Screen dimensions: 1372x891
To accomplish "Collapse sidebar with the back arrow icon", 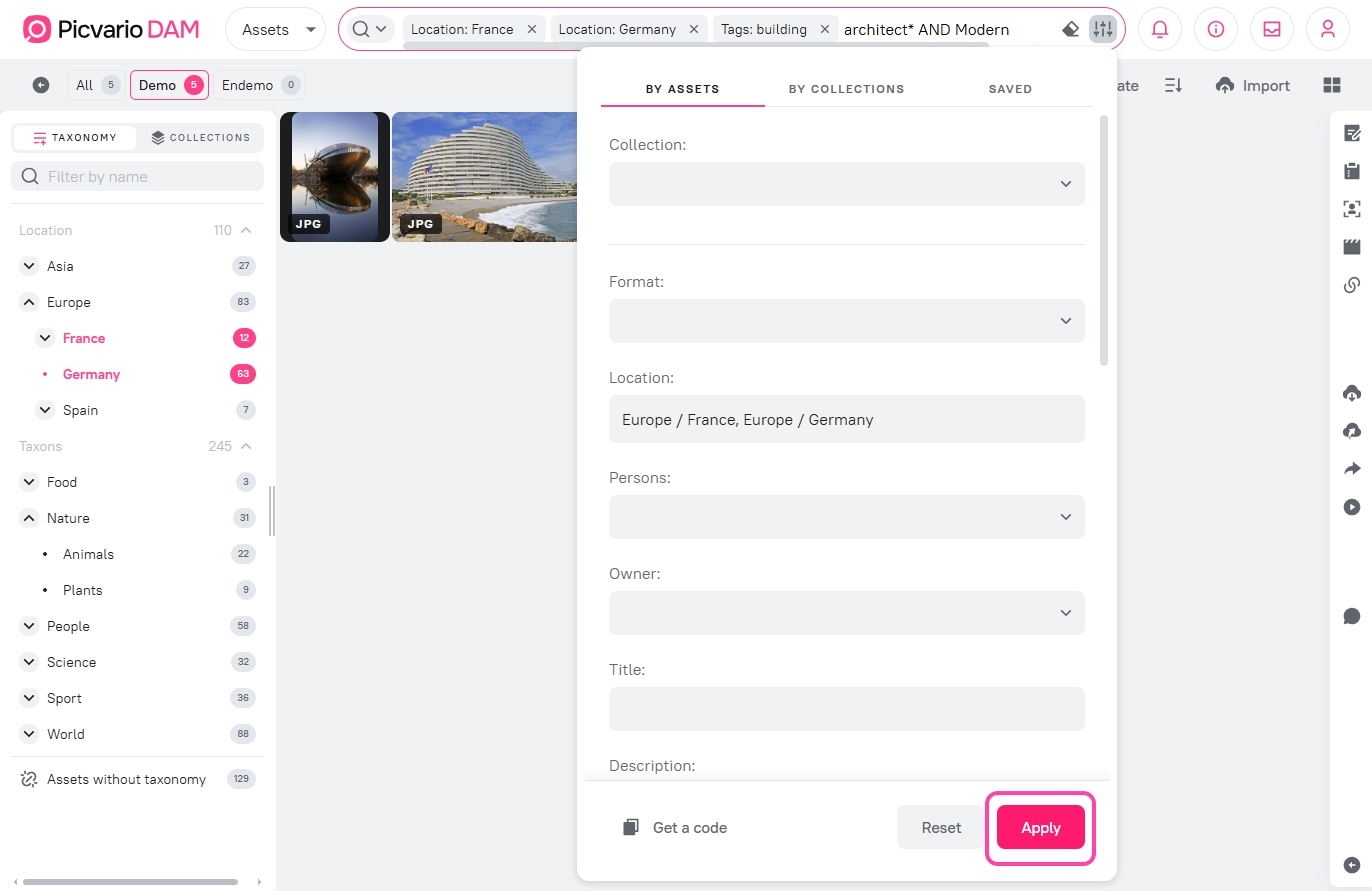I will pyautogui.click(x=41, y=85).
